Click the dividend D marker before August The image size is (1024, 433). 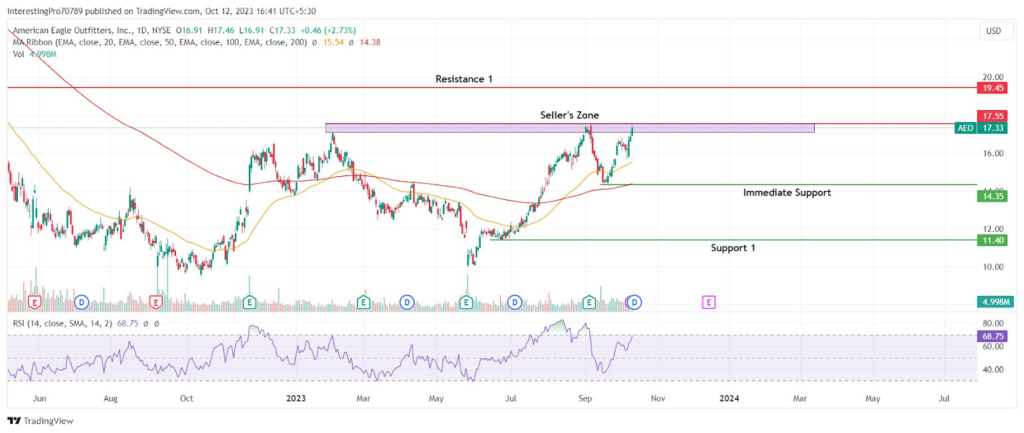(81, 302)
